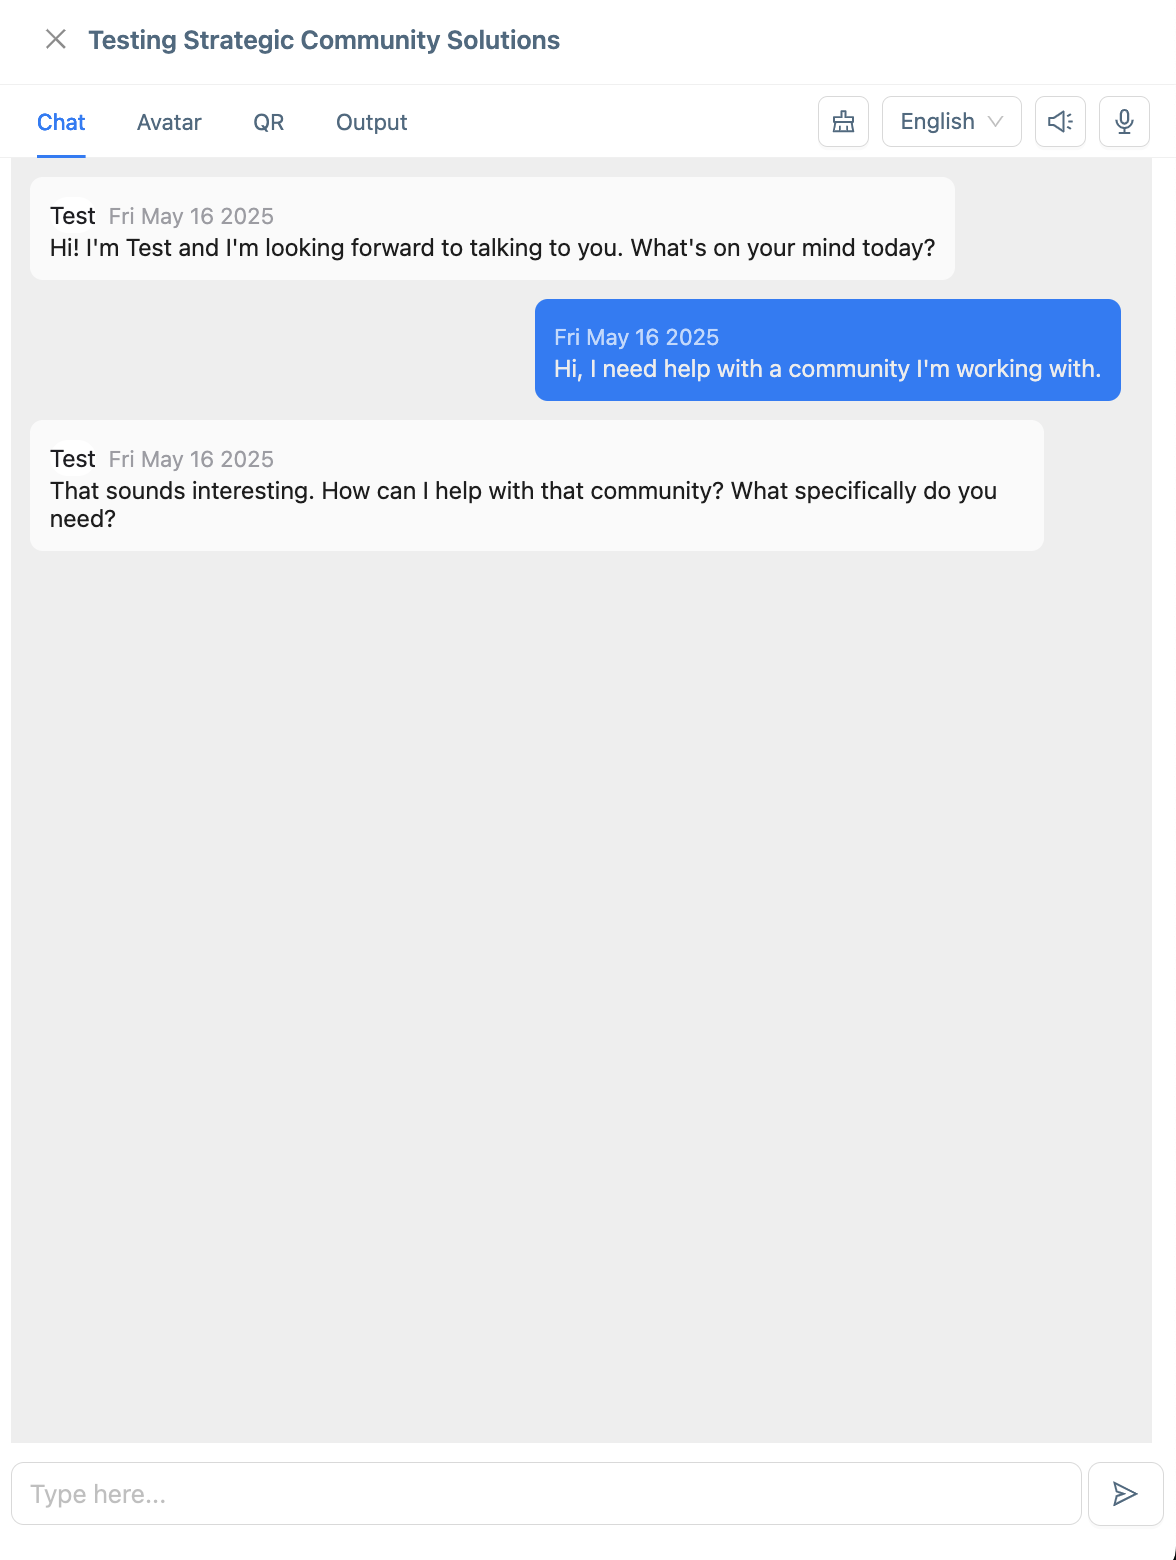
Task: Click the timestamp on Test's second message
Action: coord(191,459)
